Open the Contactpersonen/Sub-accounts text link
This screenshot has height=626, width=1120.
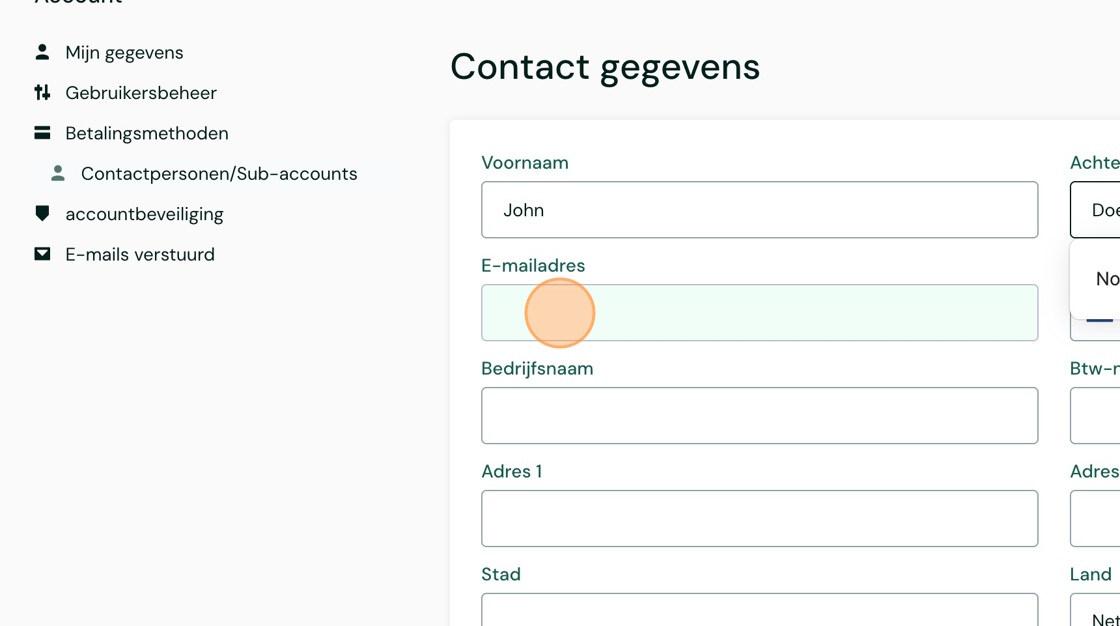coord(219,174)
